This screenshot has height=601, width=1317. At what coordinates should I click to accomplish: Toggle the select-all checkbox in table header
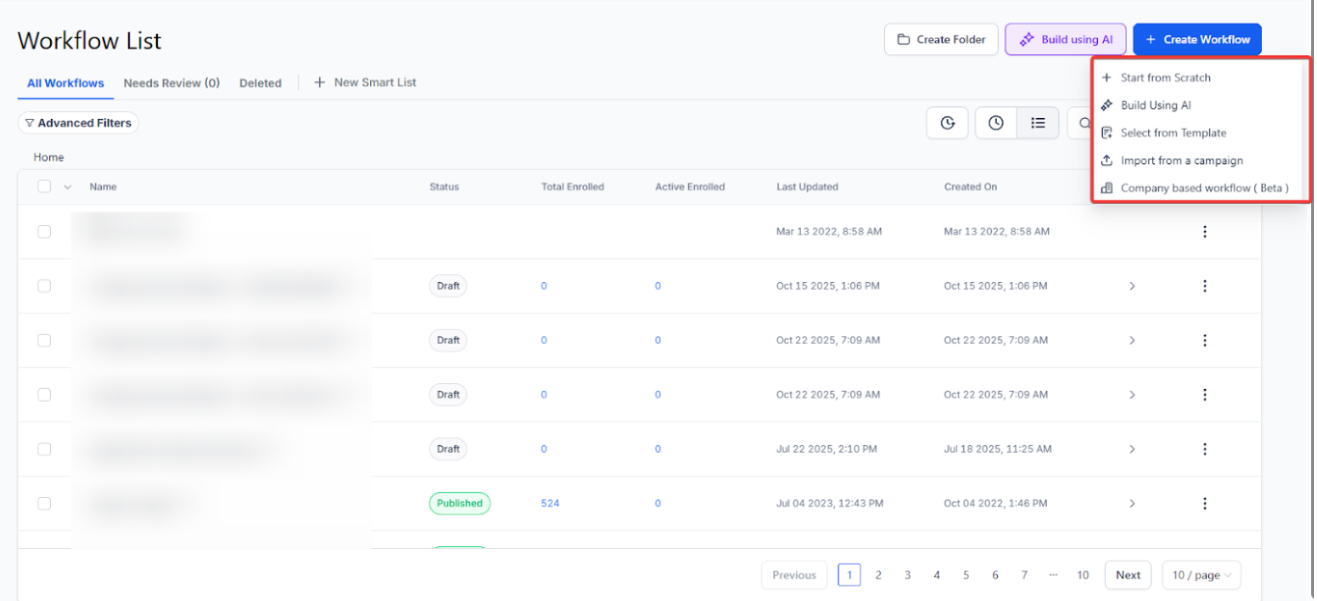point(44,186)
